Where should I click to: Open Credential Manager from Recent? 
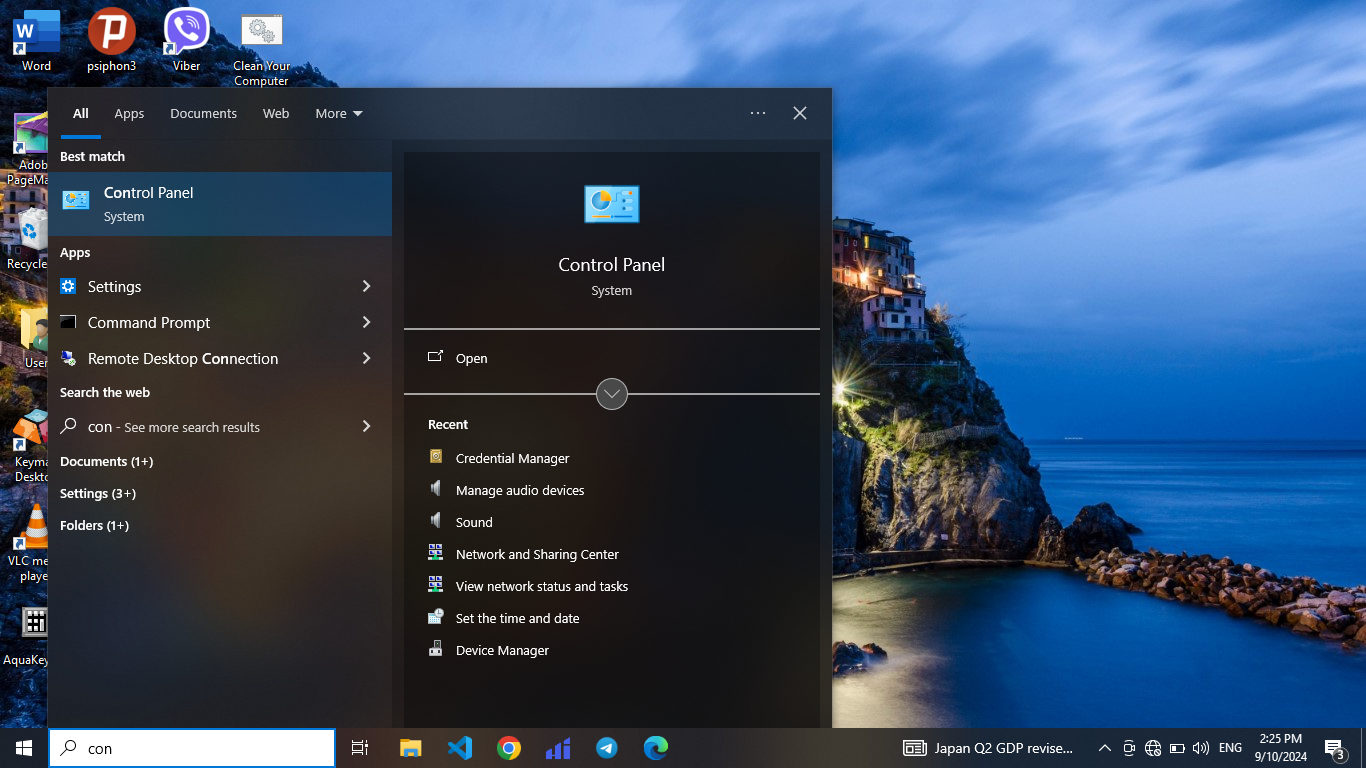pyautogui.click(x=512, y=458)
